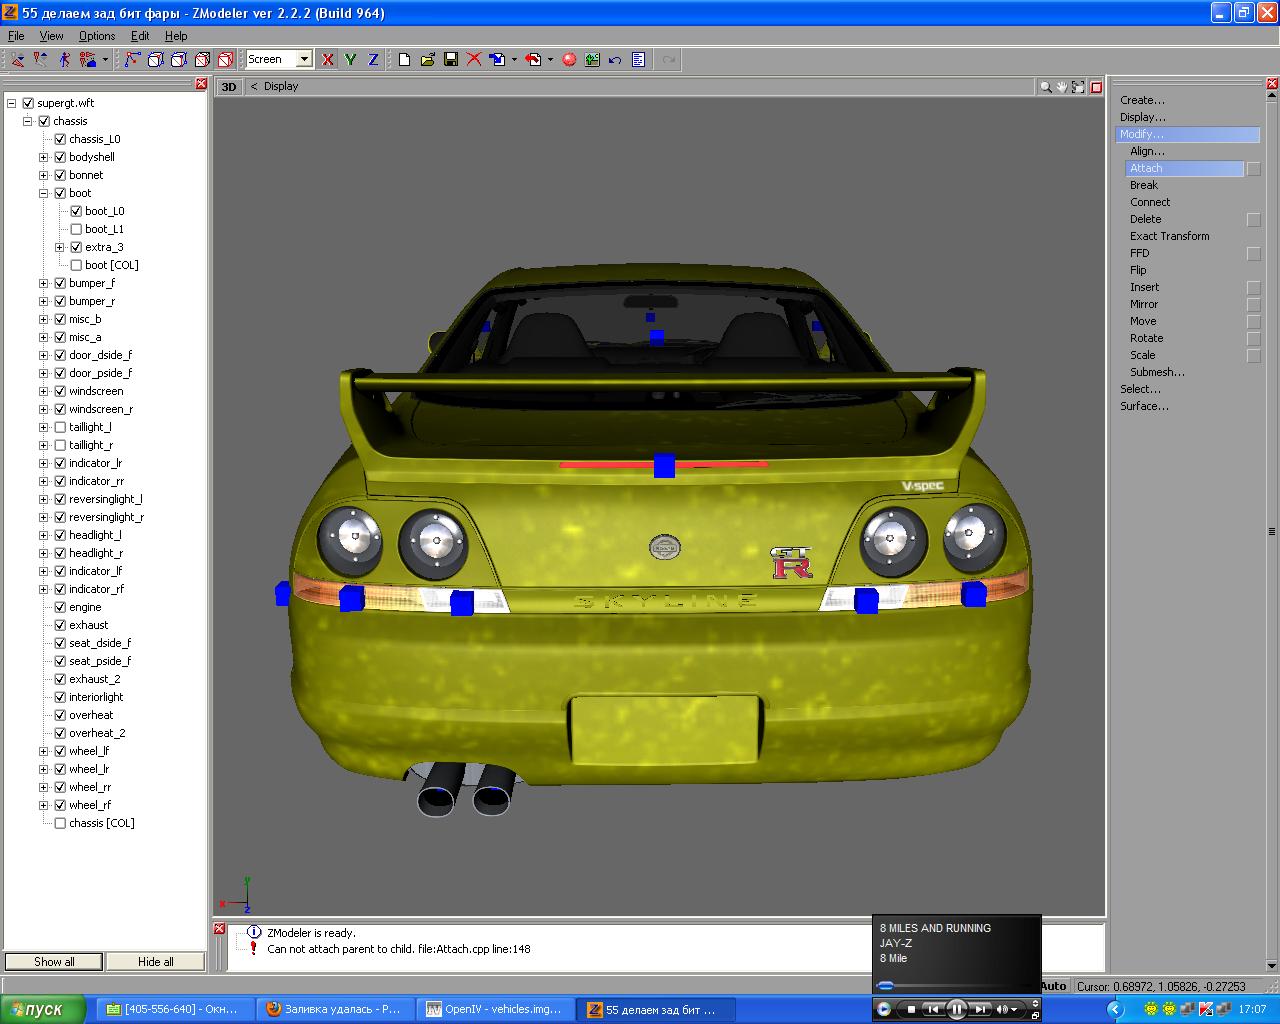Pause playback in the media player toolbar

pos(956,1009)
